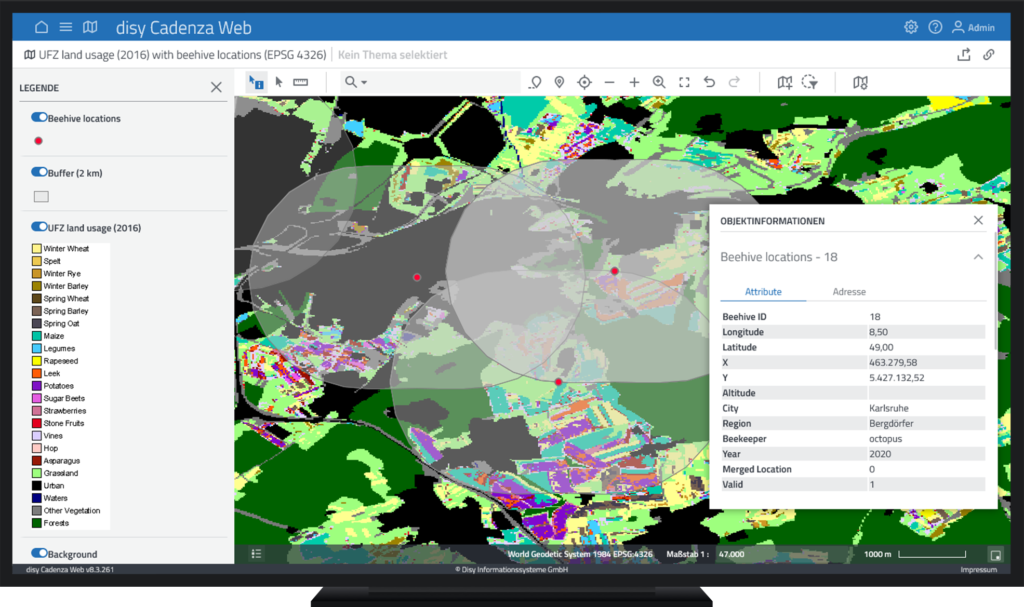Open the Impressum link
1024x607 pixels.
tap(978, 570)
